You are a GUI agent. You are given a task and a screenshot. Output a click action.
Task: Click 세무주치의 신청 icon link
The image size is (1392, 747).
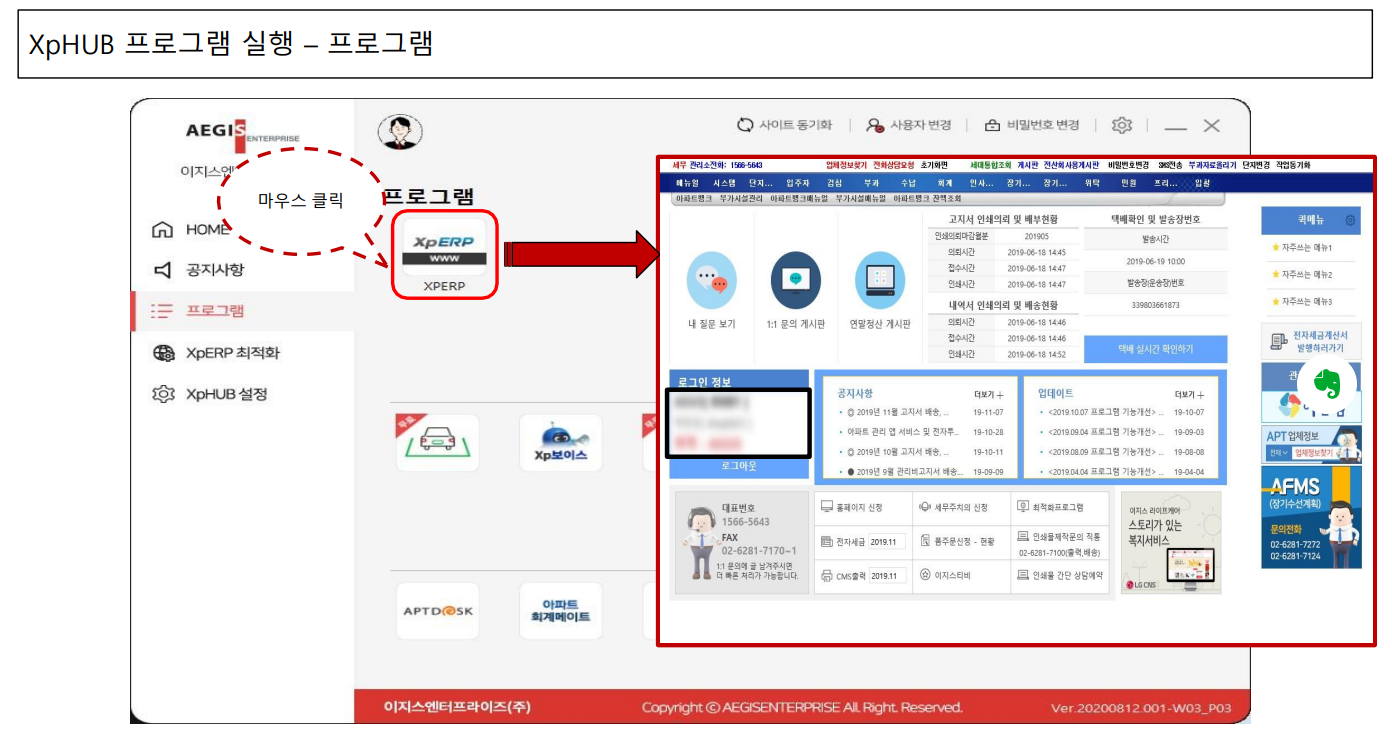pyautogui.click(x=954, y=507)
